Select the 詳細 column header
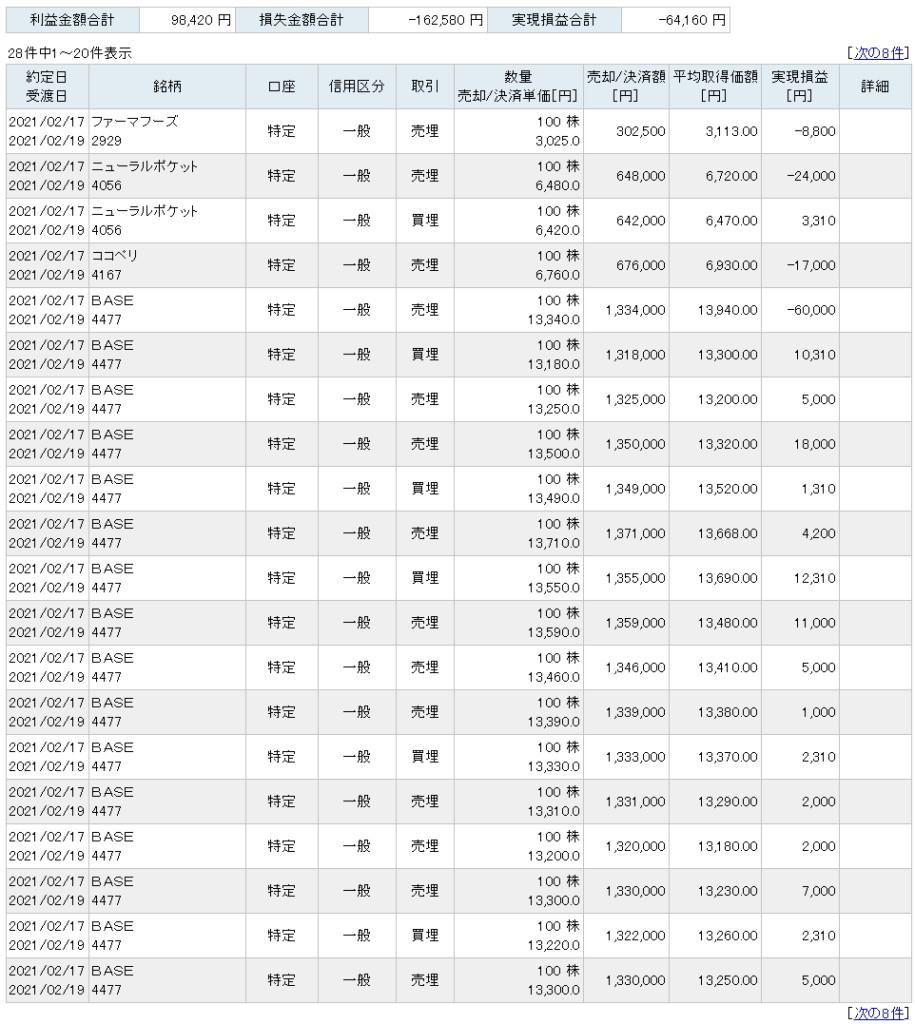This screenshot has height=1024, width=915. 875,86
